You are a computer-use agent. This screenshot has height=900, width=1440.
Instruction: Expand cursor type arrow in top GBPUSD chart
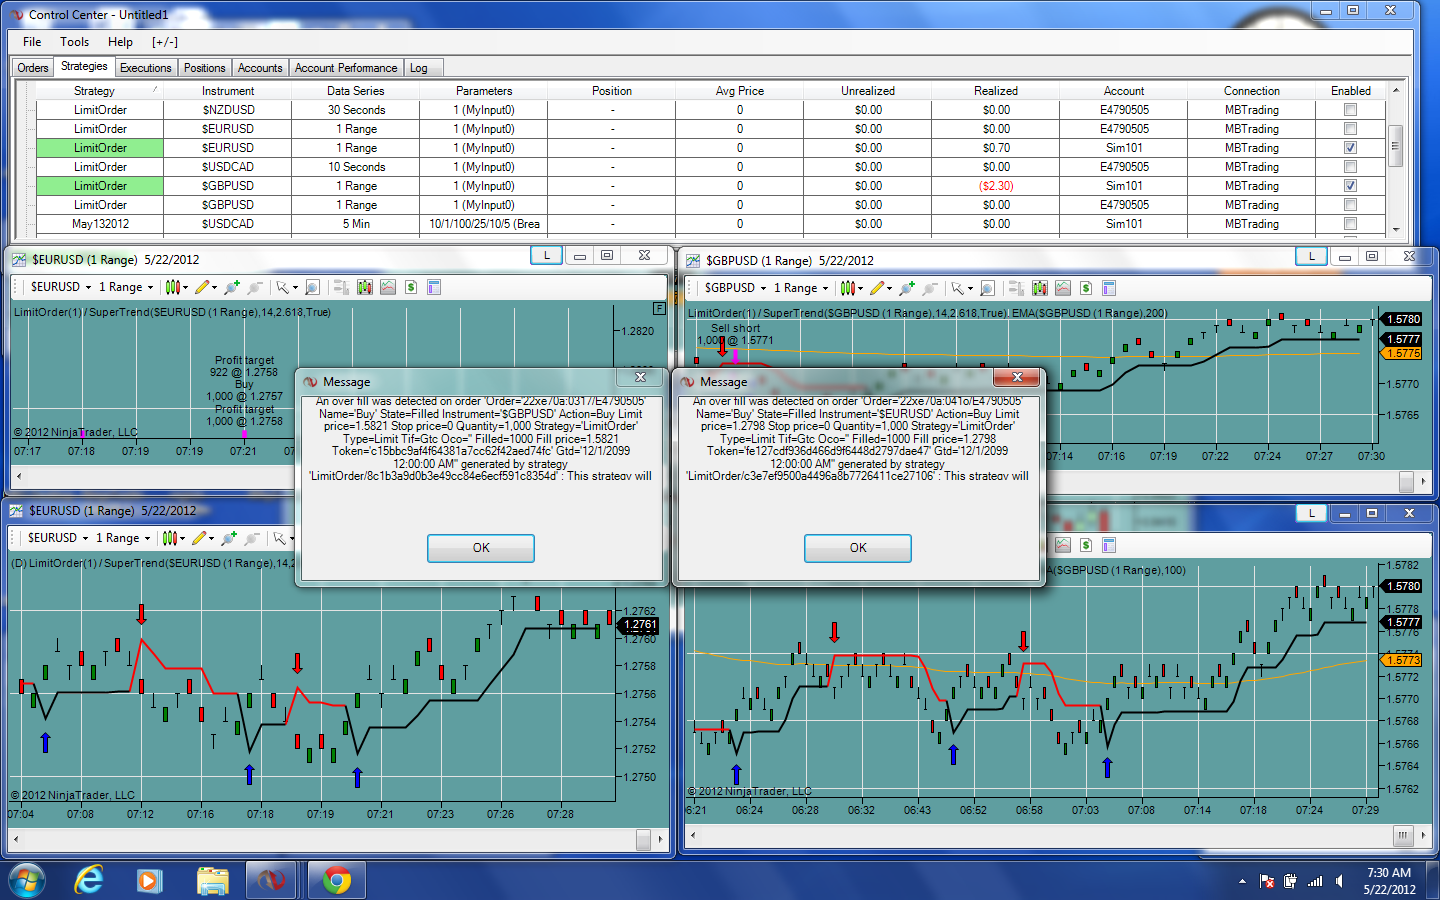tap(970, 289)
